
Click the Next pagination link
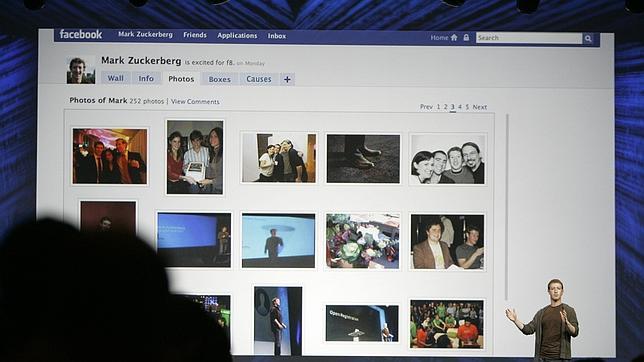coord(480,107)
